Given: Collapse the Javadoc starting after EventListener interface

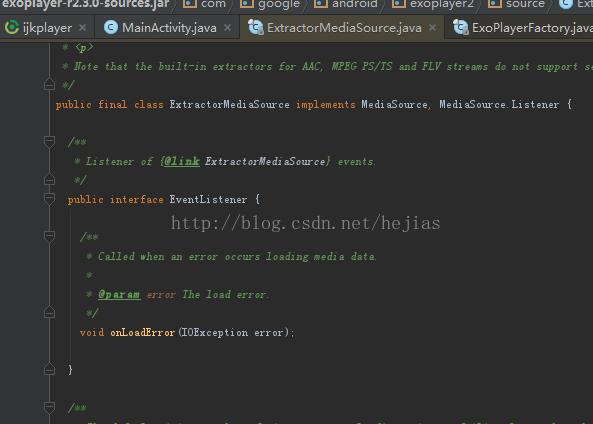Looking at the screenshot, I should (49, 408).
